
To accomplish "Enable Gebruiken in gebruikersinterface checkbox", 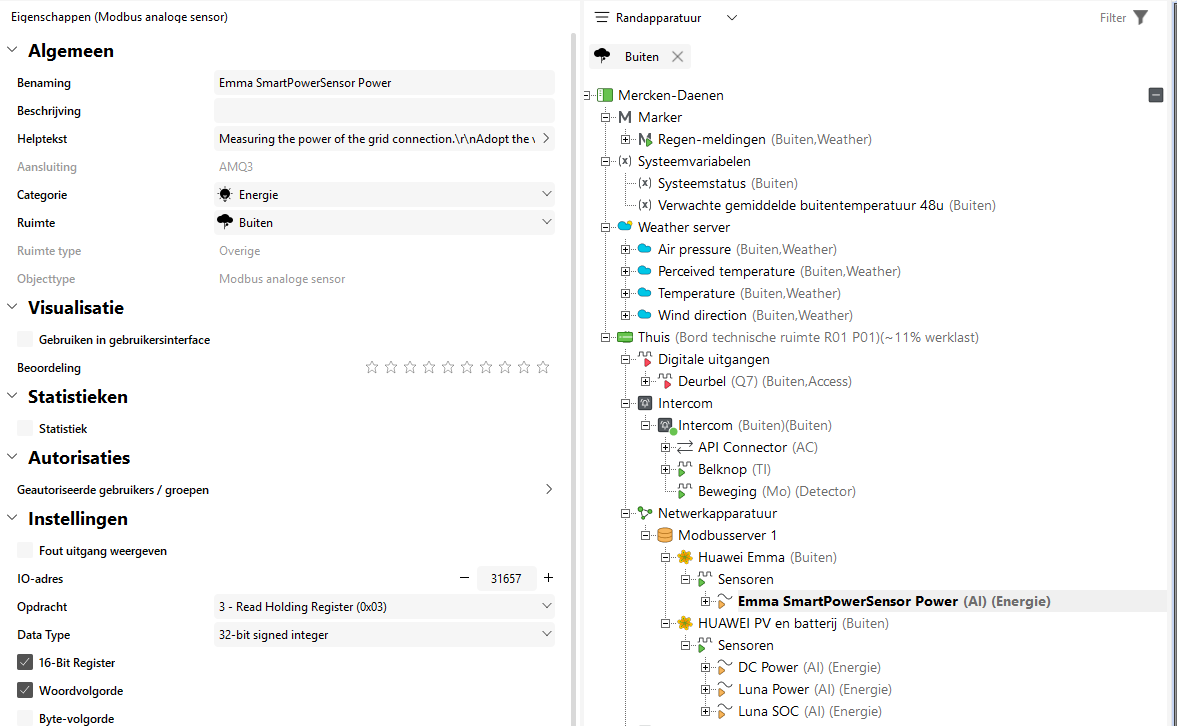I will pyautogui.click(x=25, y=339).
